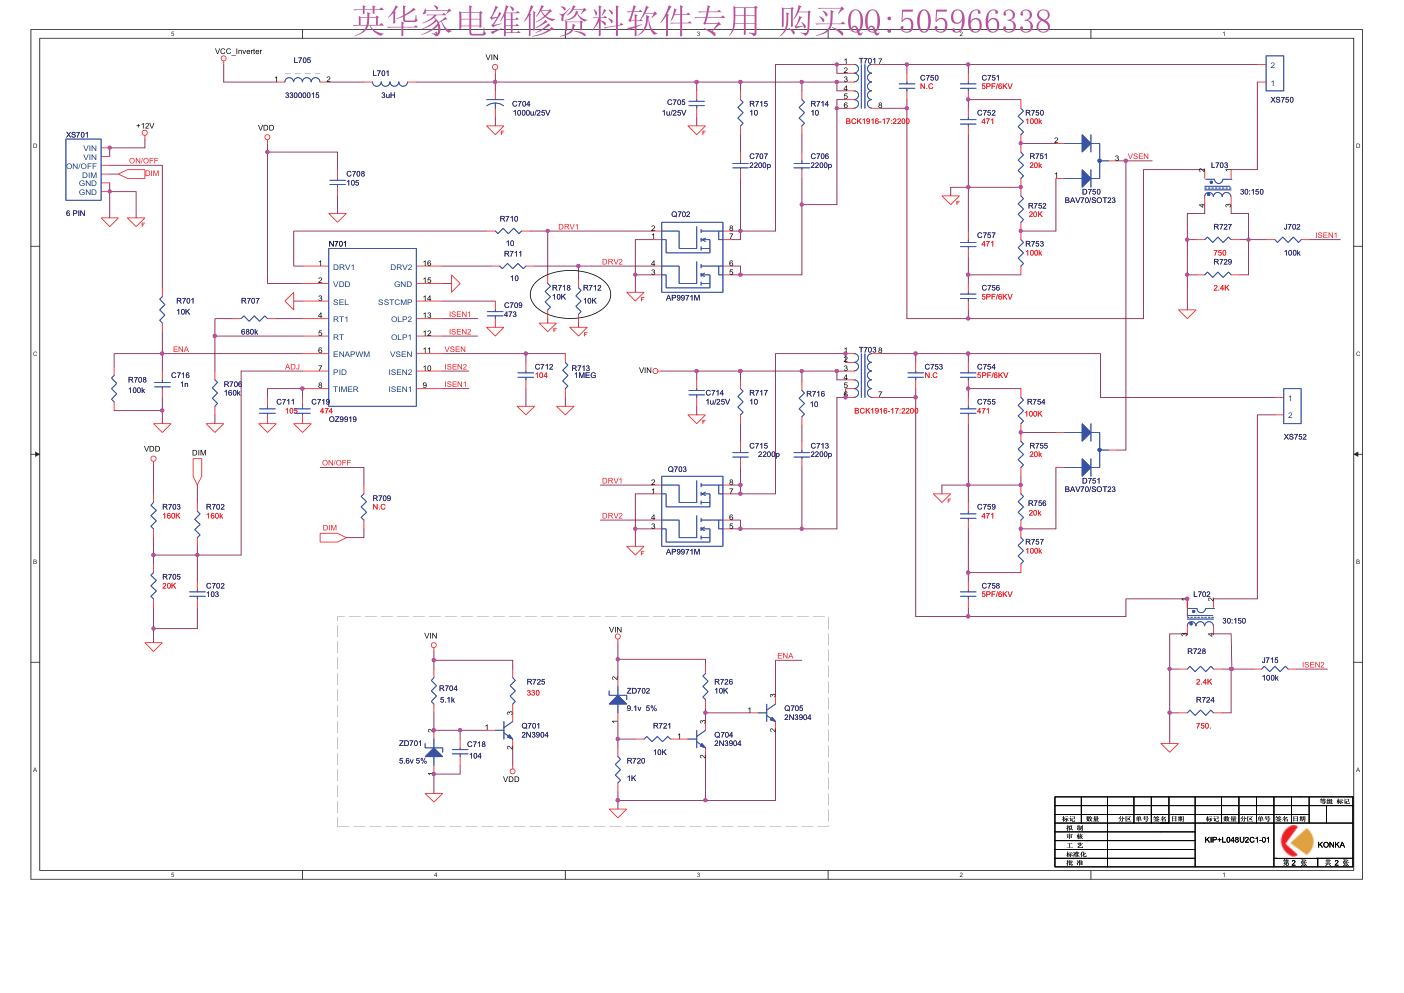Click the J715 reference label
This screenshot has width=1404, height=993.
(x=1269, y=660)
